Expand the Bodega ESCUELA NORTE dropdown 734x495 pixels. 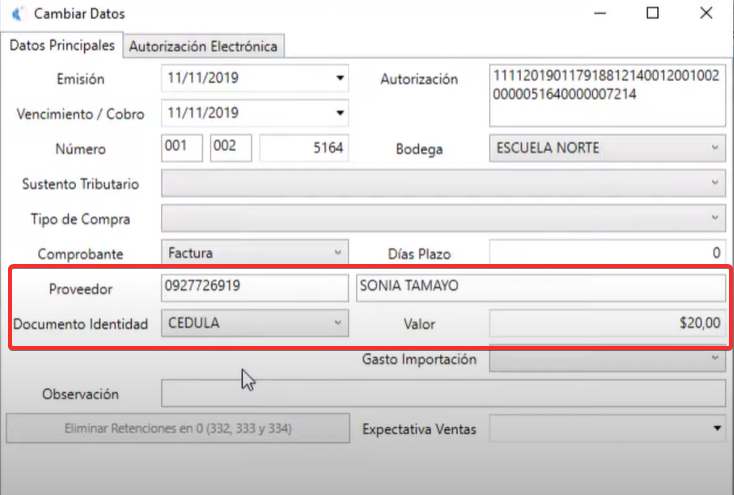click(x=607, y=148)
